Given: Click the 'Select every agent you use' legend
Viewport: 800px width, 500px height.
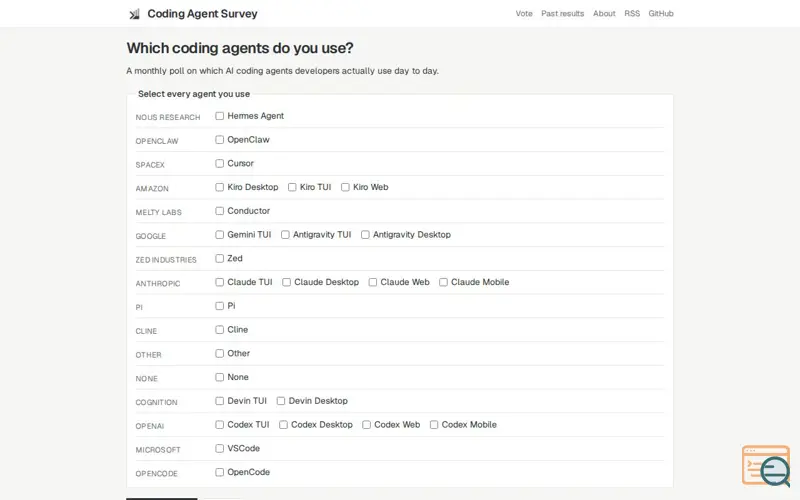Looking at the screenshot, I should click(x=194, y=94).
